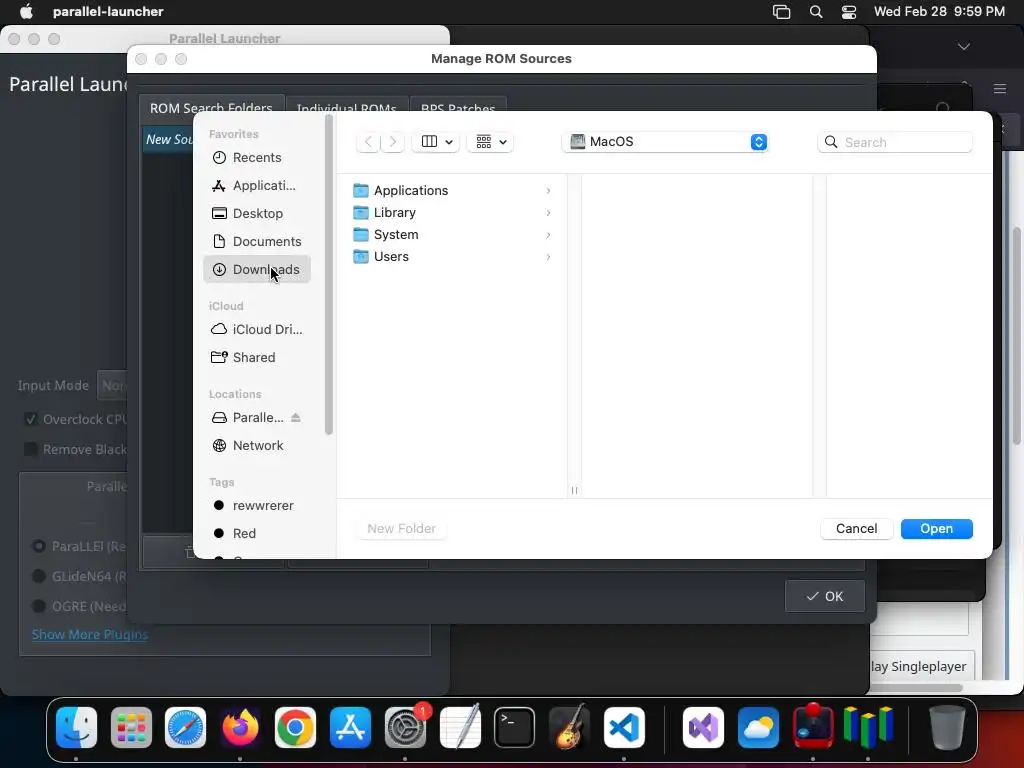The image size is (1024, 768).
Task: Select Recents in the sidebar
Action: tap(257, 157)
